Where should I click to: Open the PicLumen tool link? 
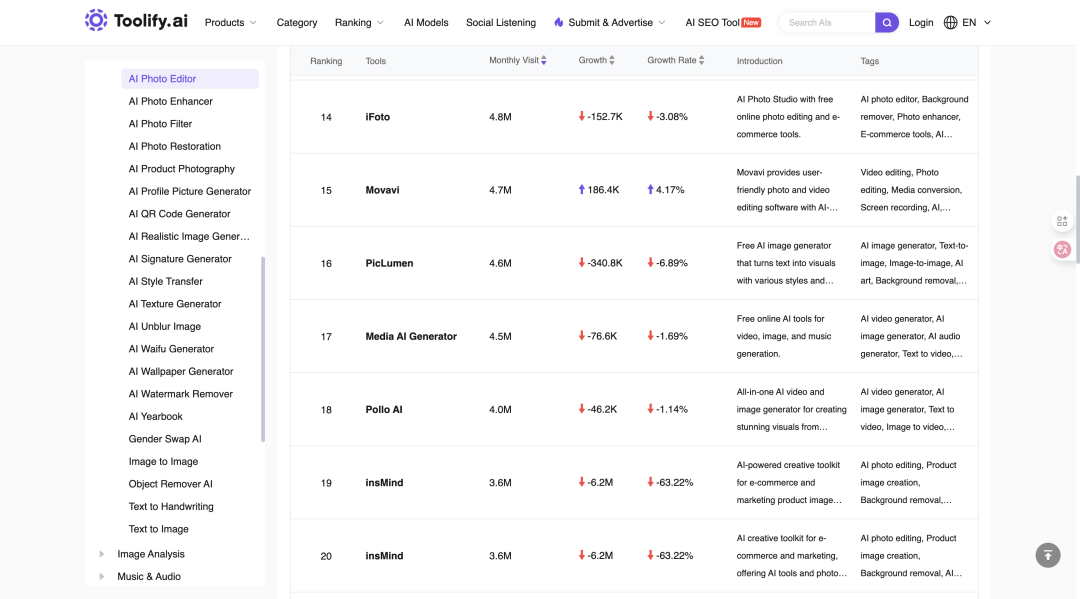389,263
